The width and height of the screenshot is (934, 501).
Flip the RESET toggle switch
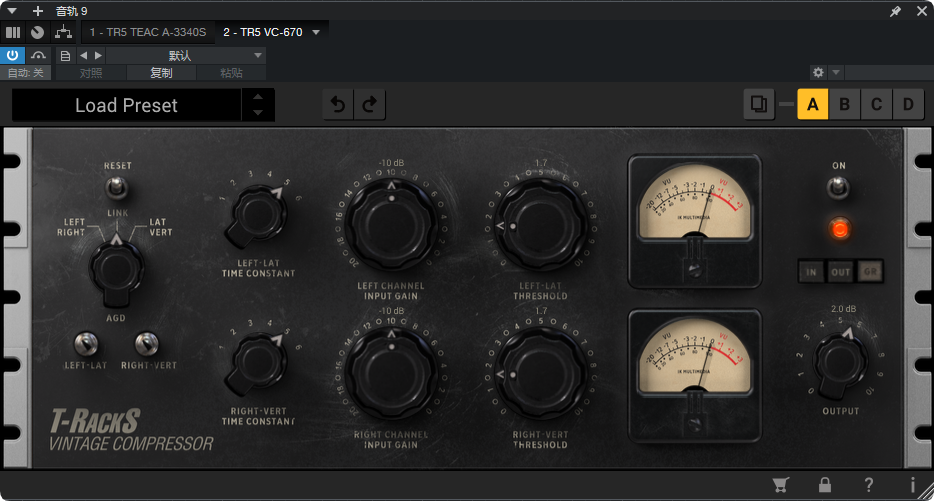pyautogui.click(x=116, y=188)
